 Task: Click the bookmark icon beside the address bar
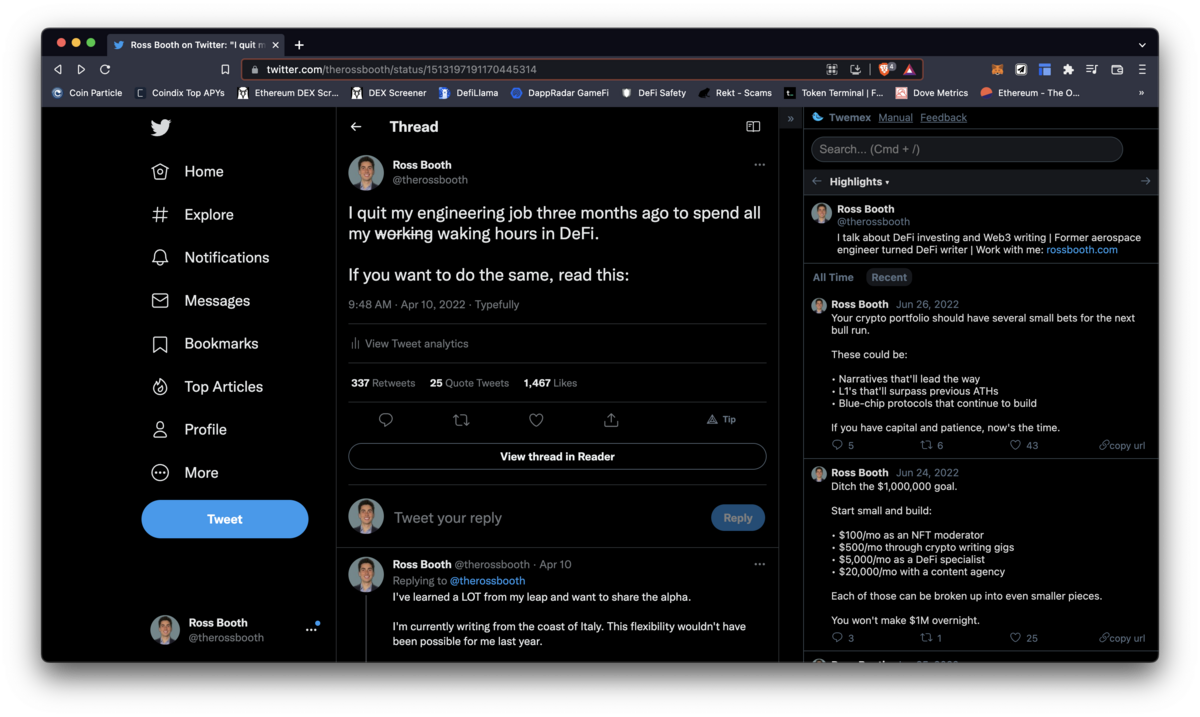225,70
